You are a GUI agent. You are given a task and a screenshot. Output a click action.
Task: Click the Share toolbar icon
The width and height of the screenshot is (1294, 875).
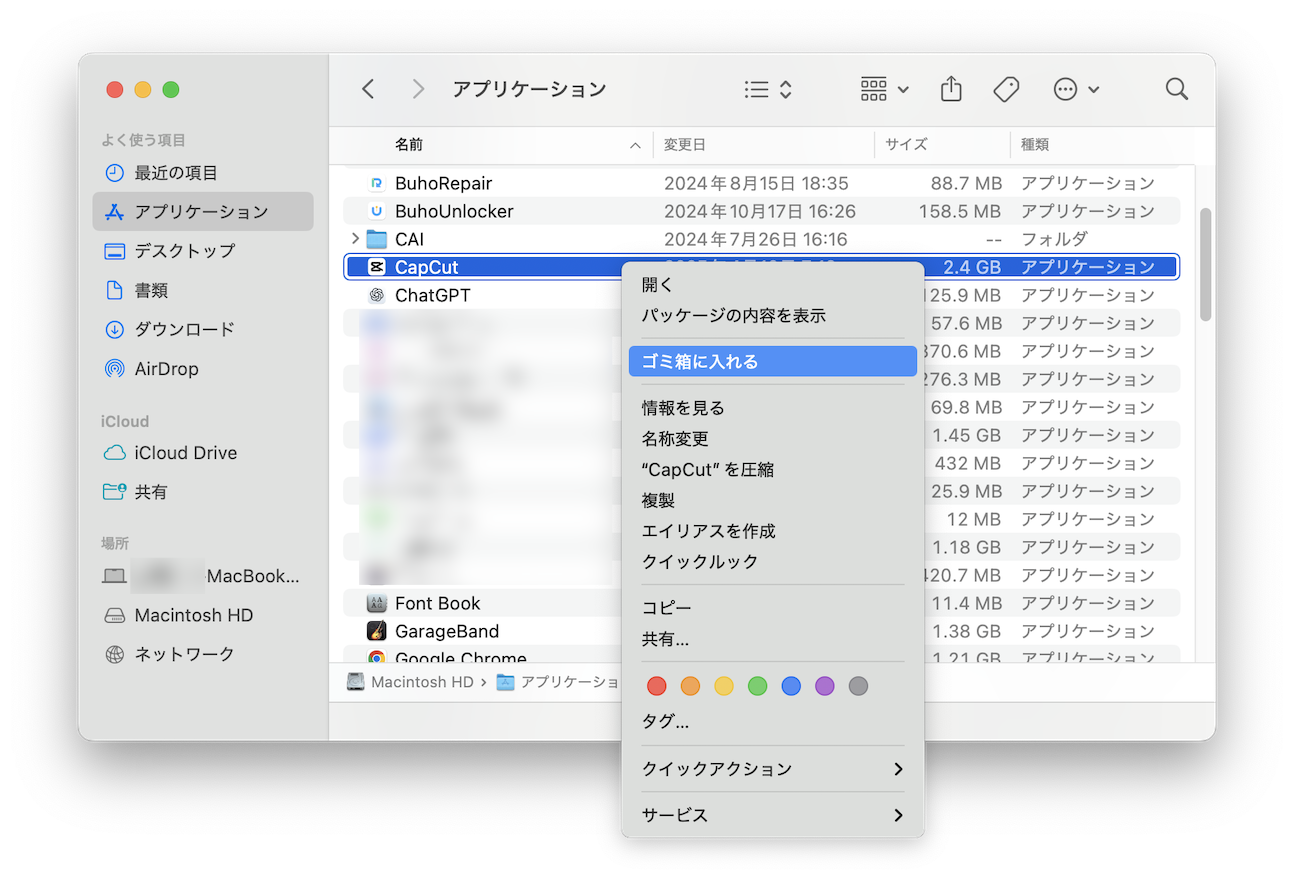(x=951, y=89)
